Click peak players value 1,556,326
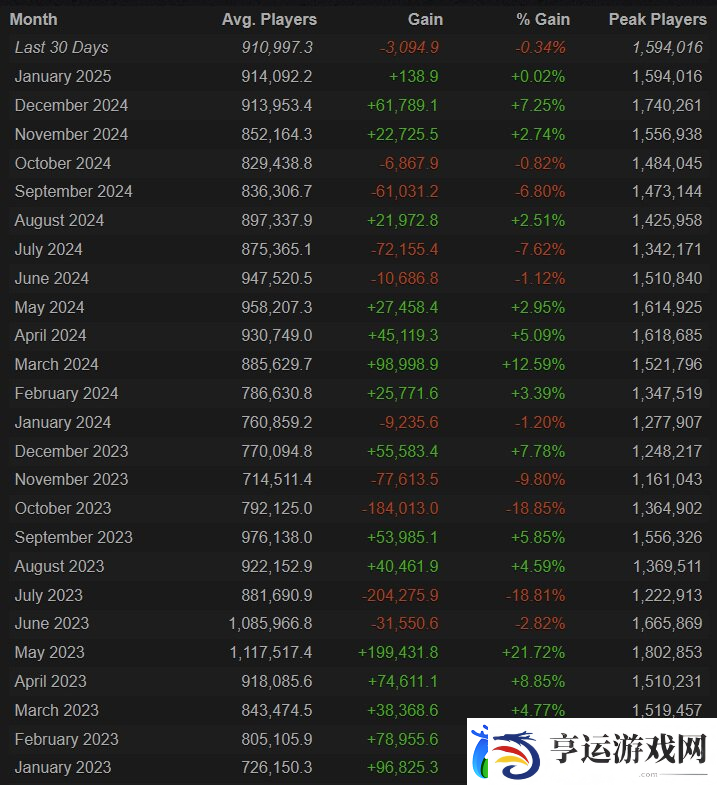 [667, 538]
